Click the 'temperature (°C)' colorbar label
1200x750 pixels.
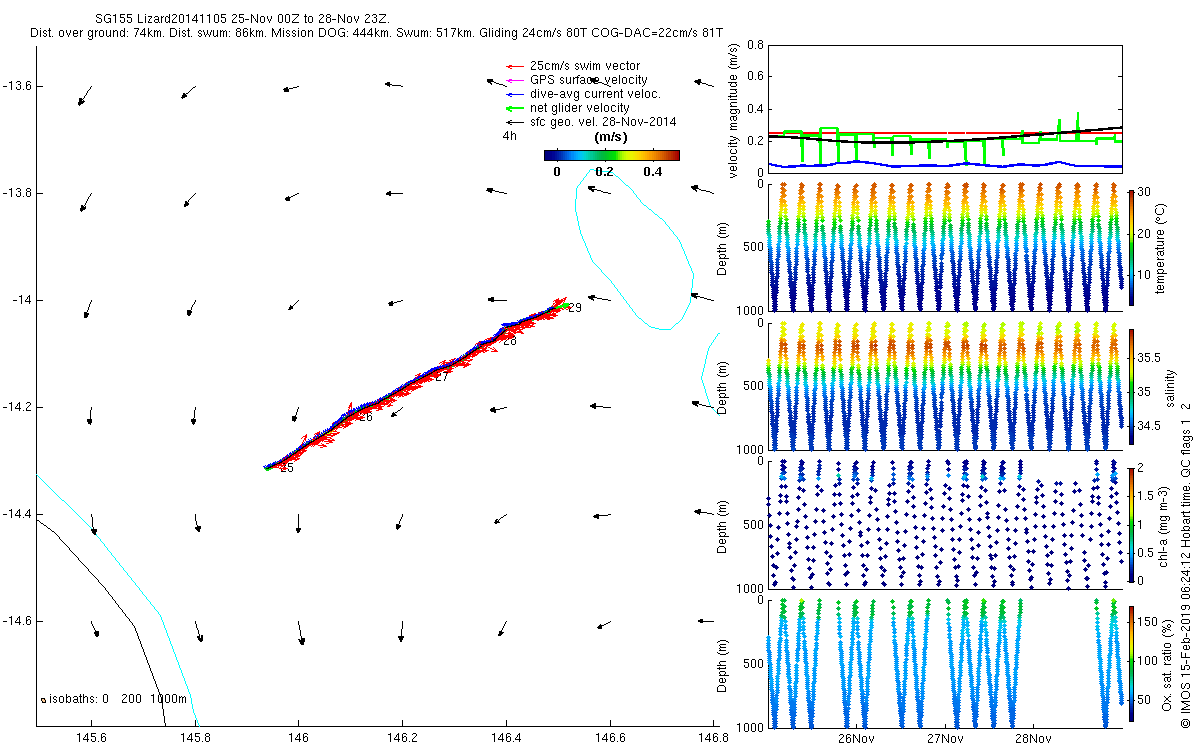(1162, 247)
